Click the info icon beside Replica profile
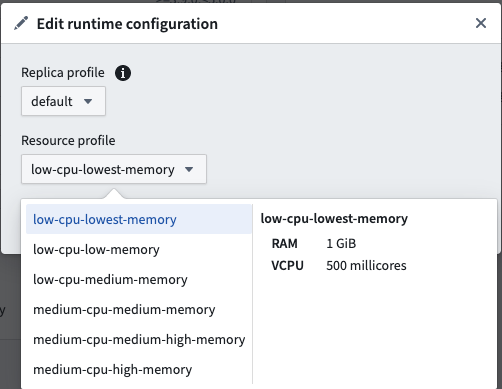Viewport: 502px width, 389px height. (123, 73)
